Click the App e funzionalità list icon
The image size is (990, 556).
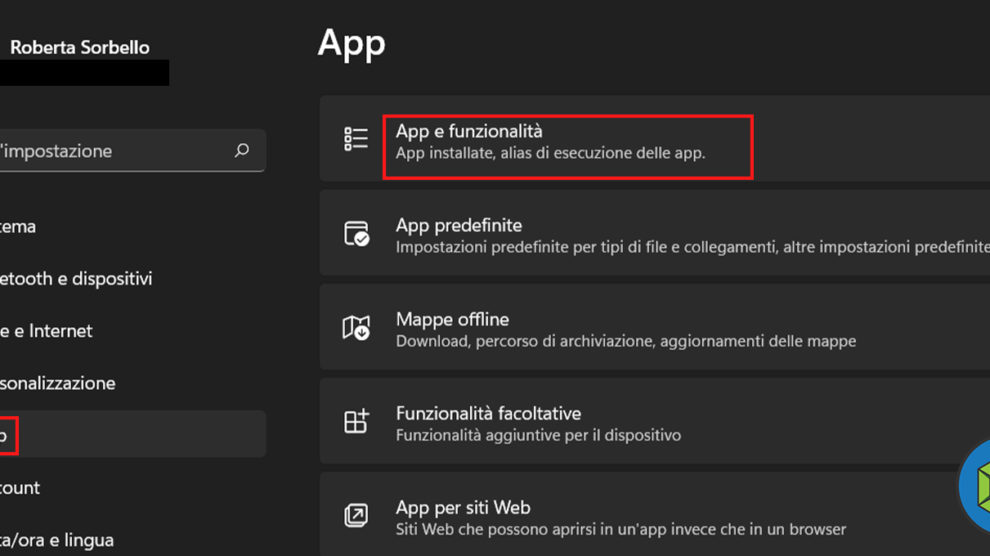click(x=356, y=139)
